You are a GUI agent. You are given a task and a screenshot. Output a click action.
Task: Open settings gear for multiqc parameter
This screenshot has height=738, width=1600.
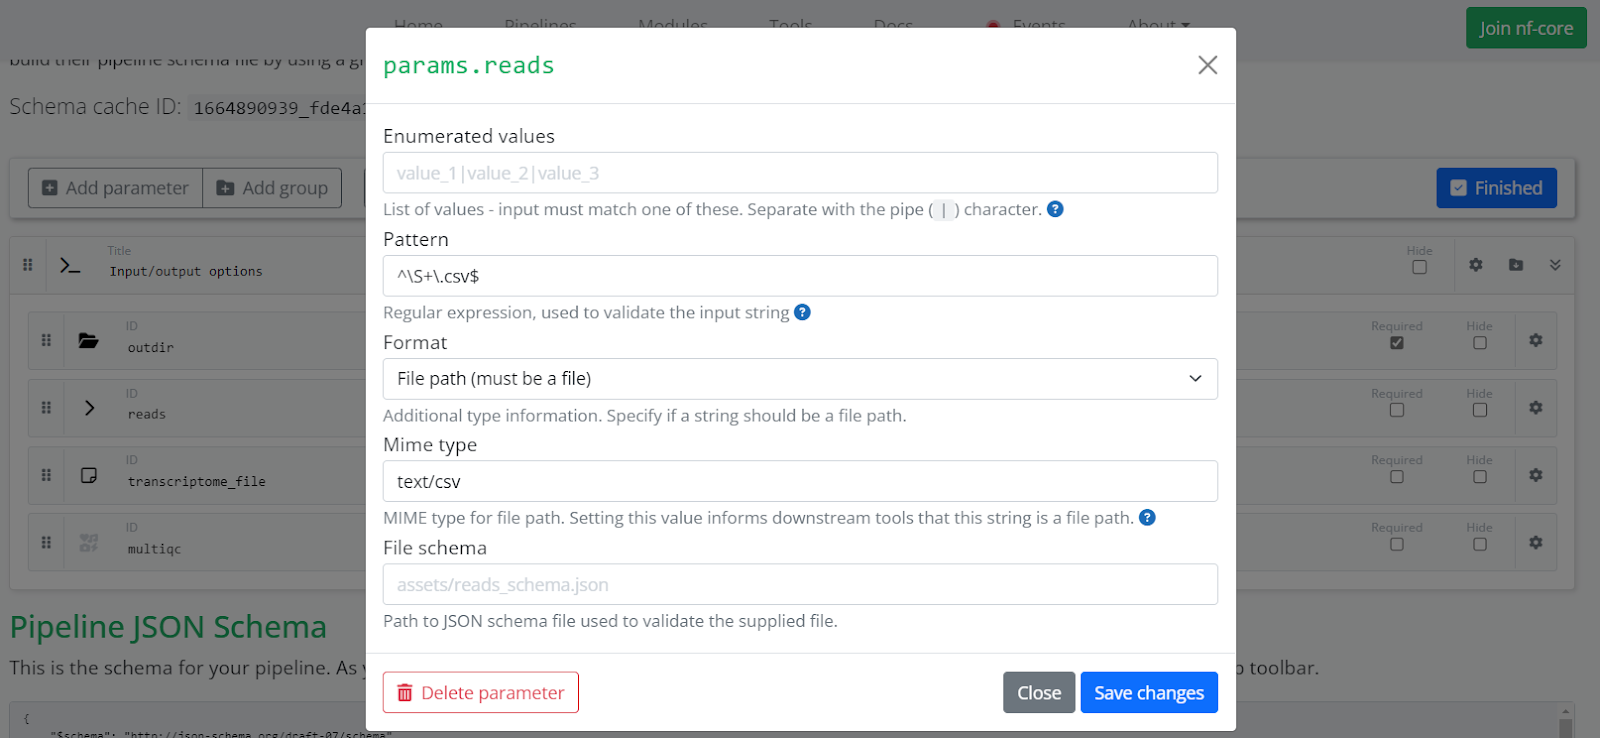point(1535,542)
